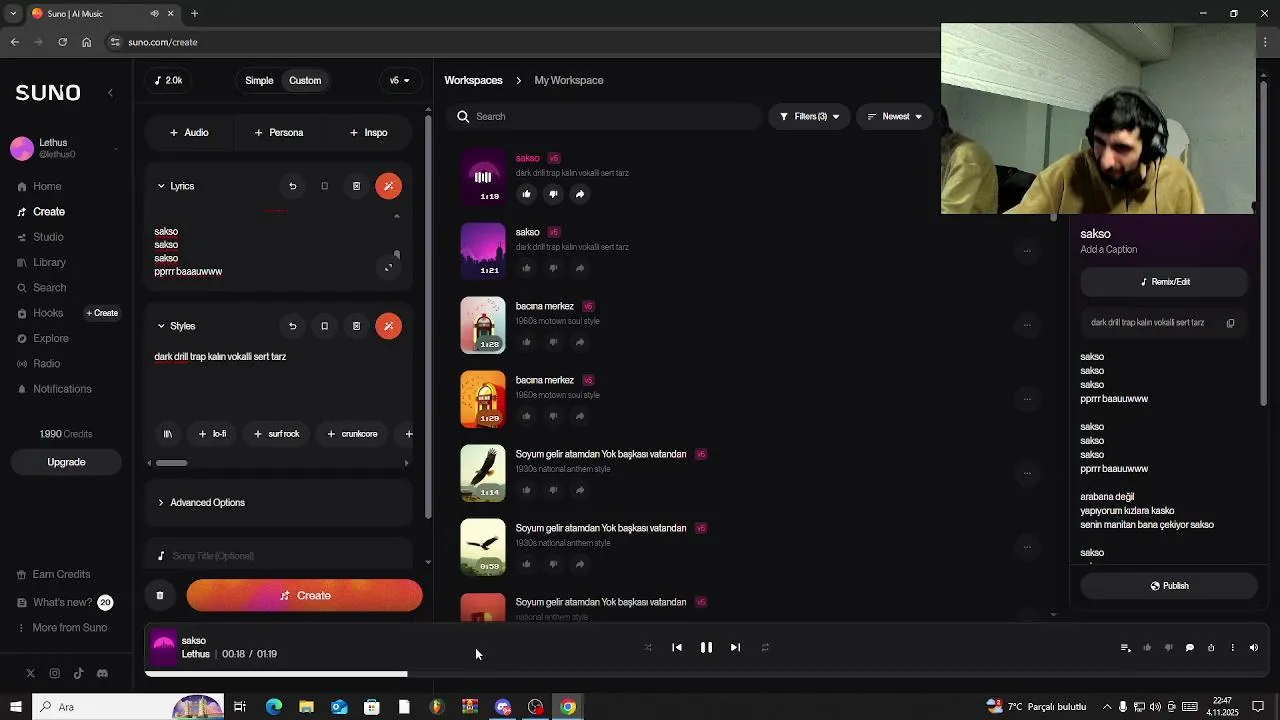Collapse the Styles section
Screen dimensions: 1280x720
[x=176, y=326]
